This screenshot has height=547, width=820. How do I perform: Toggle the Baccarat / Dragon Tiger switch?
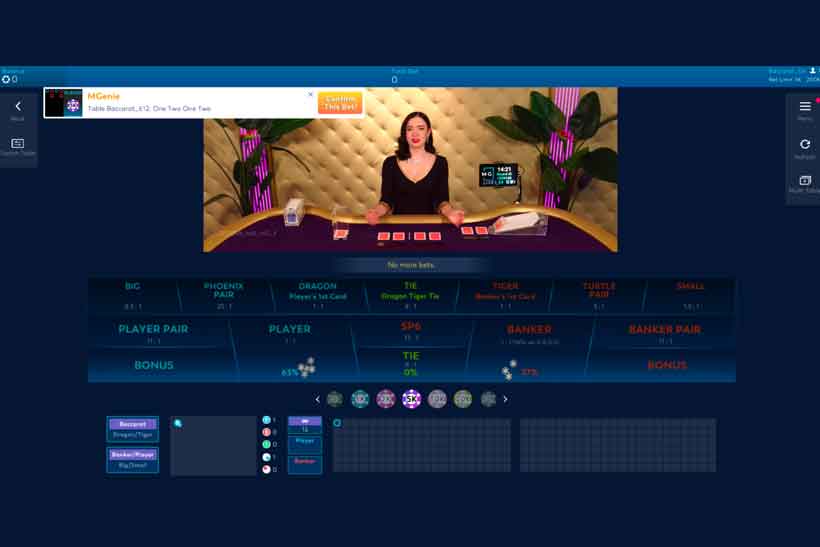(x=132, y=429)
